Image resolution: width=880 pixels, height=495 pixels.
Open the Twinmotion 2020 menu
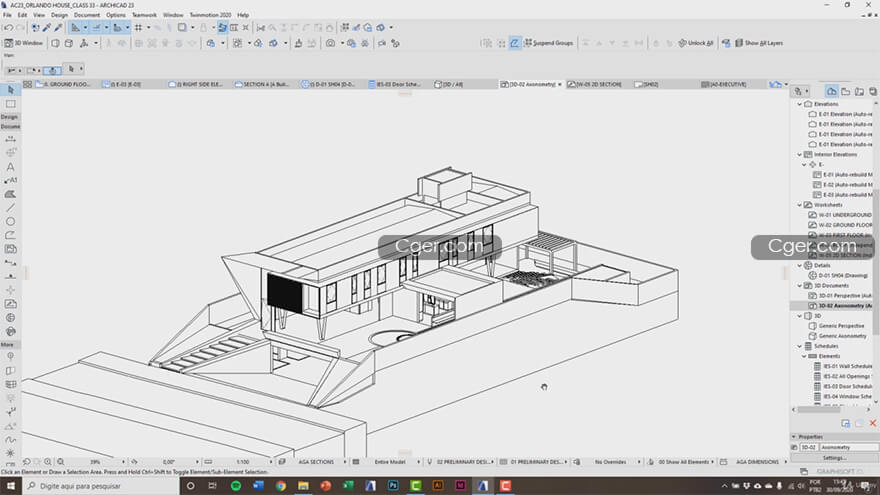click(210, 15)
